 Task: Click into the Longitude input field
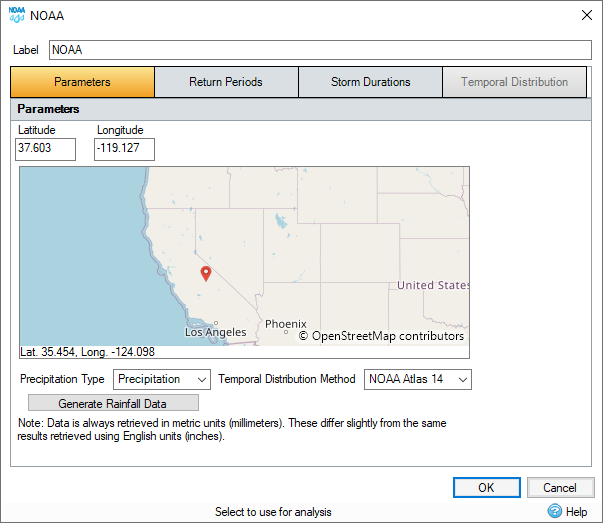125,149
